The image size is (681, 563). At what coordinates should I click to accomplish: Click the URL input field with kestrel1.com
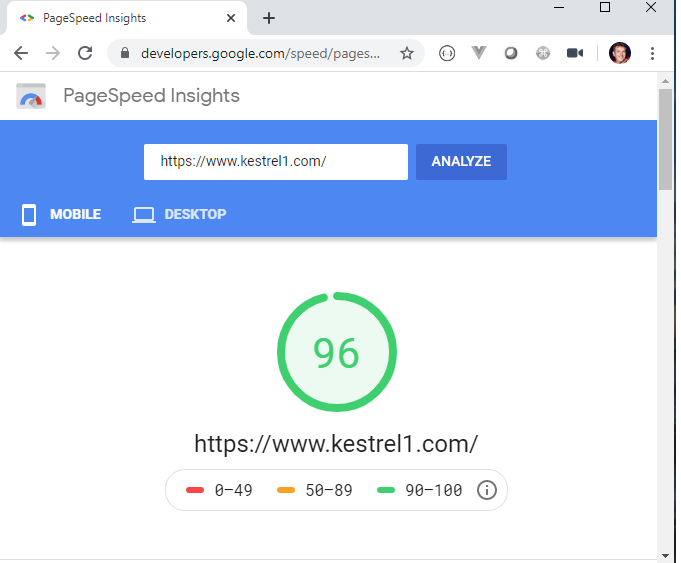click(275, 162)
